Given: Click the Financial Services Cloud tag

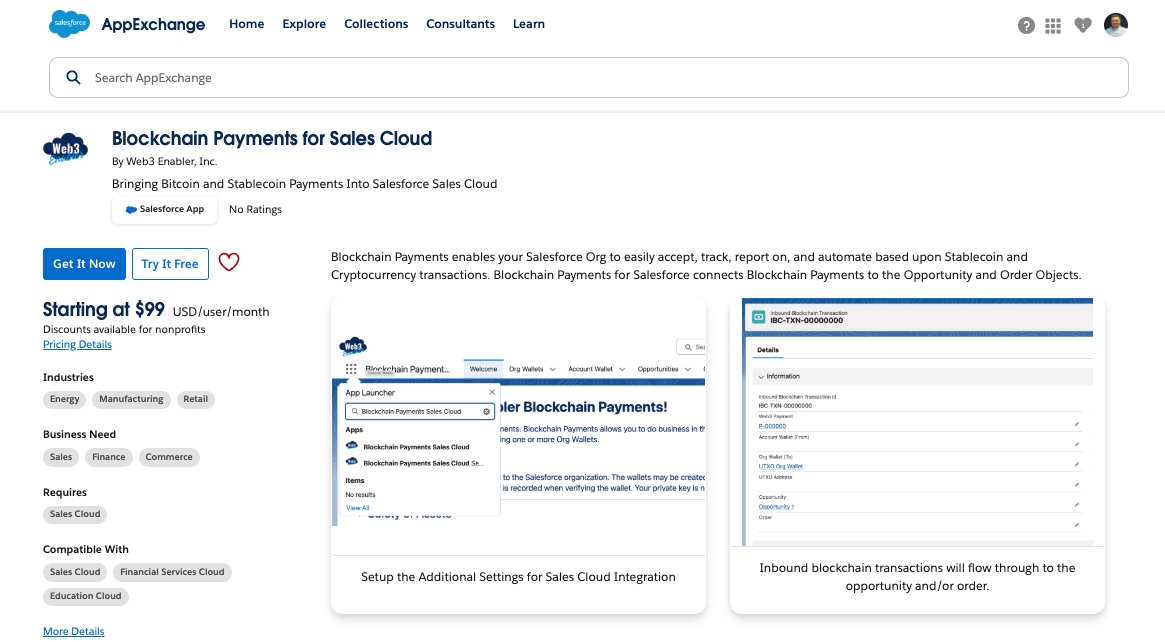Looking at the screenshot, I should coord(172,572).
